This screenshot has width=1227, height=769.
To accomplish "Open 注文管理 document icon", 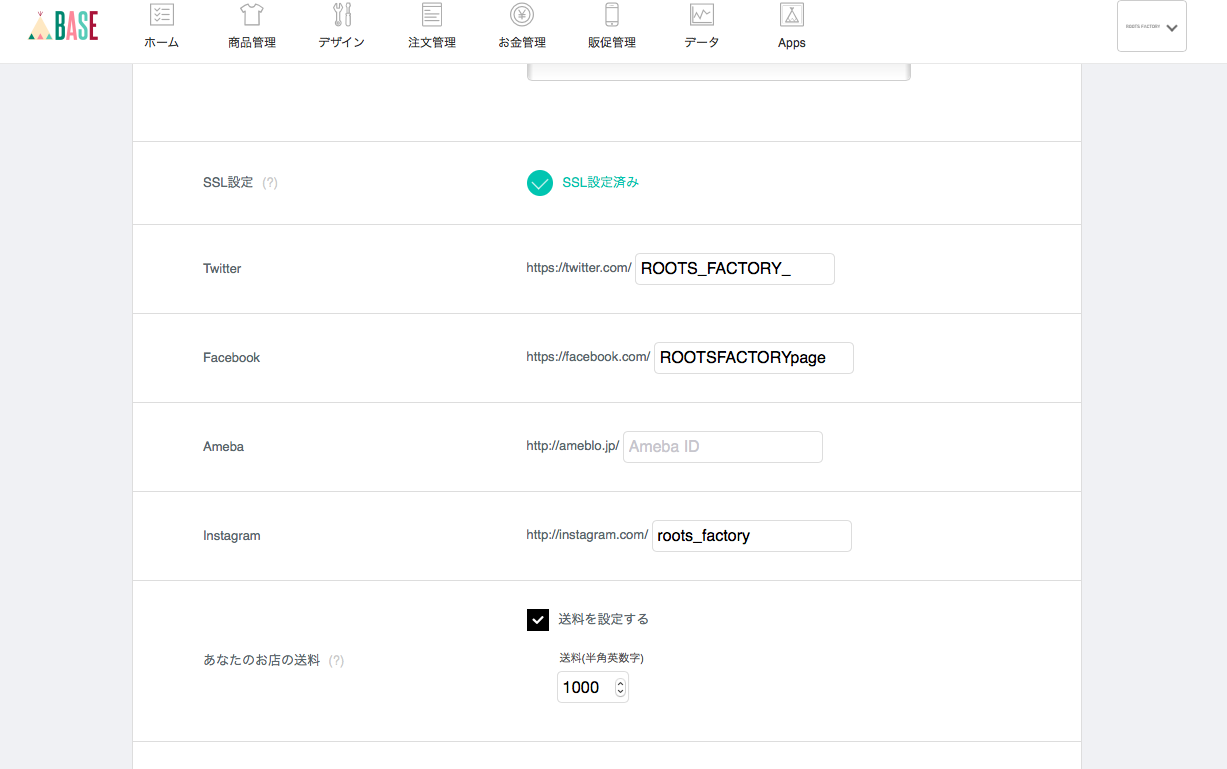I will 432,15.
